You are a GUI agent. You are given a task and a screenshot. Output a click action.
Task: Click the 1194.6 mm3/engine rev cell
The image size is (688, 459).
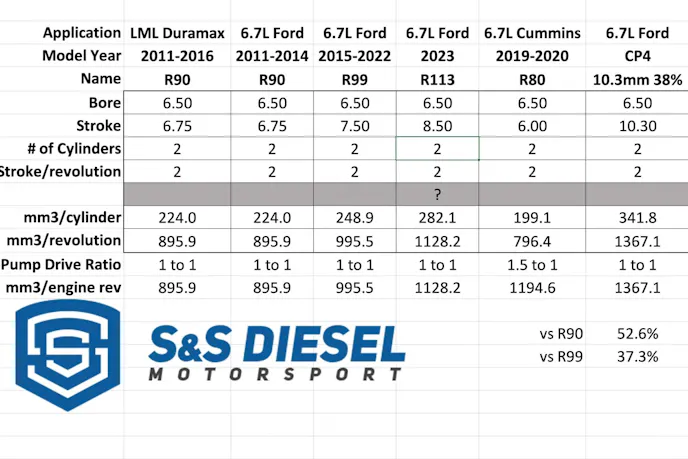click(x=532, y=287)
